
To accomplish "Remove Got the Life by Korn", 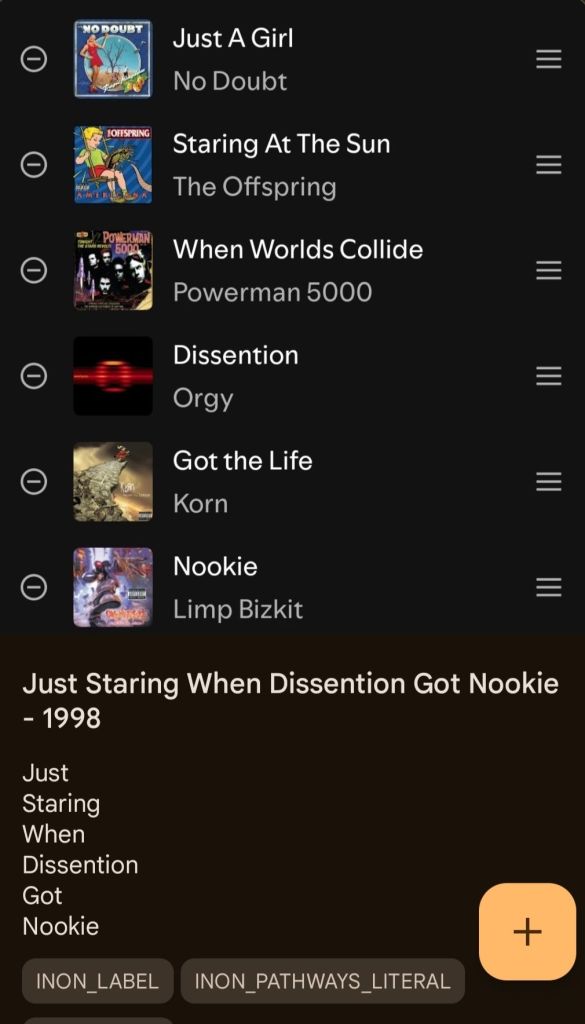I will tap(34, 482).
